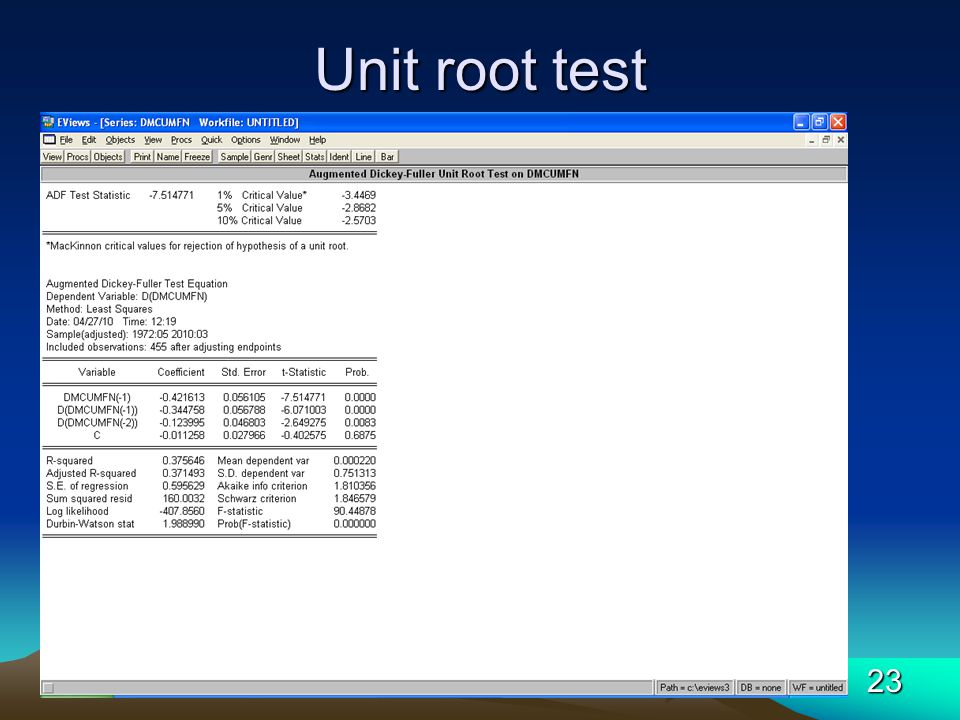Open the Objects menu

(x=120, y=140)
